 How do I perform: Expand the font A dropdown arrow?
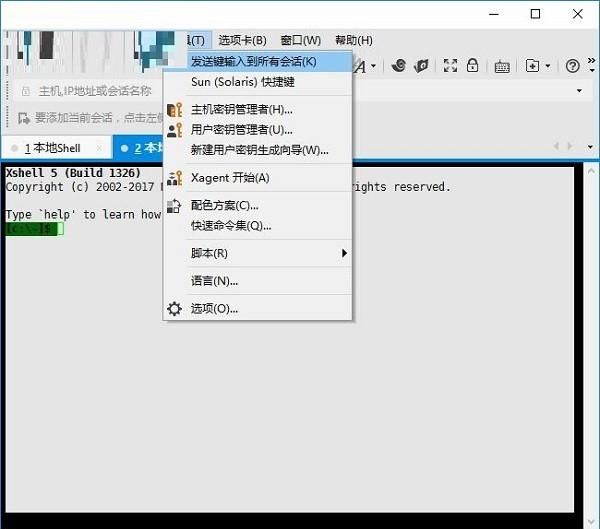[373, 66]
